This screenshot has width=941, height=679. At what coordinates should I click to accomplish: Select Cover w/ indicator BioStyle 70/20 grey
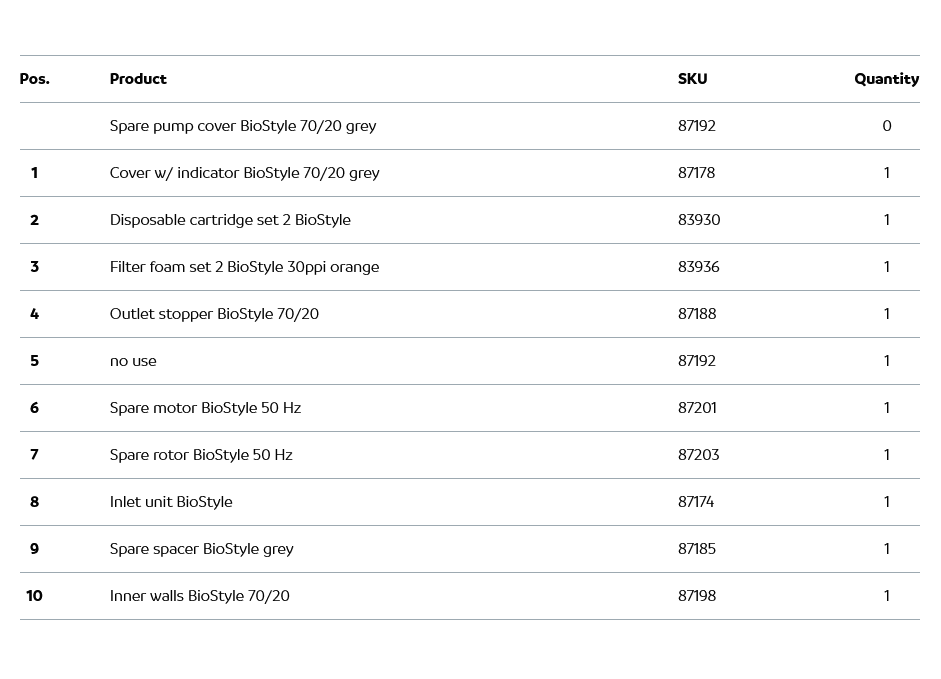pyautogui.click(x=244, y=173)
